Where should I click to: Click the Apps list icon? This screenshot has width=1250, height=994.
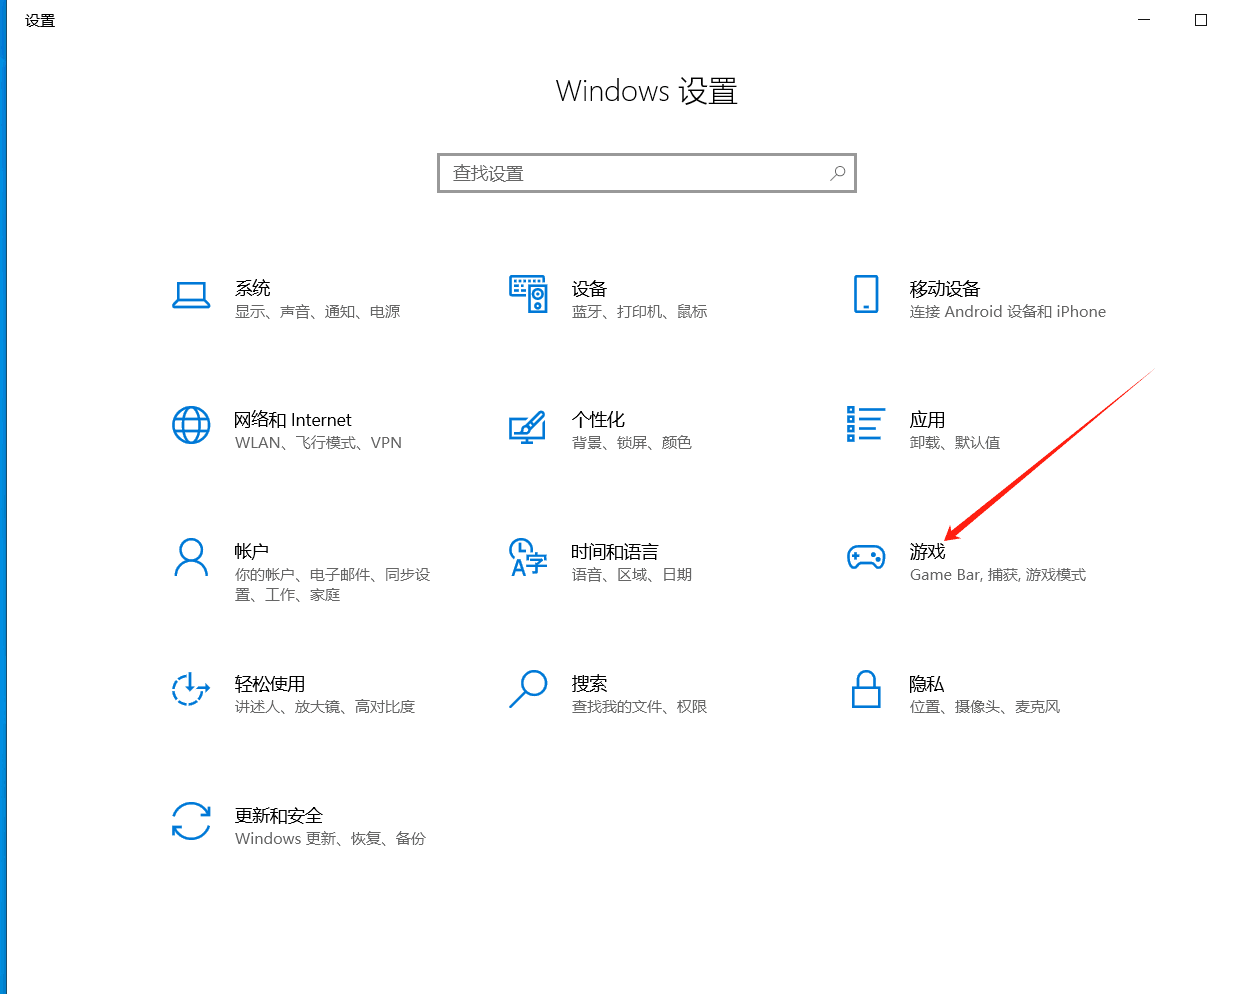(x=866, y=424)
